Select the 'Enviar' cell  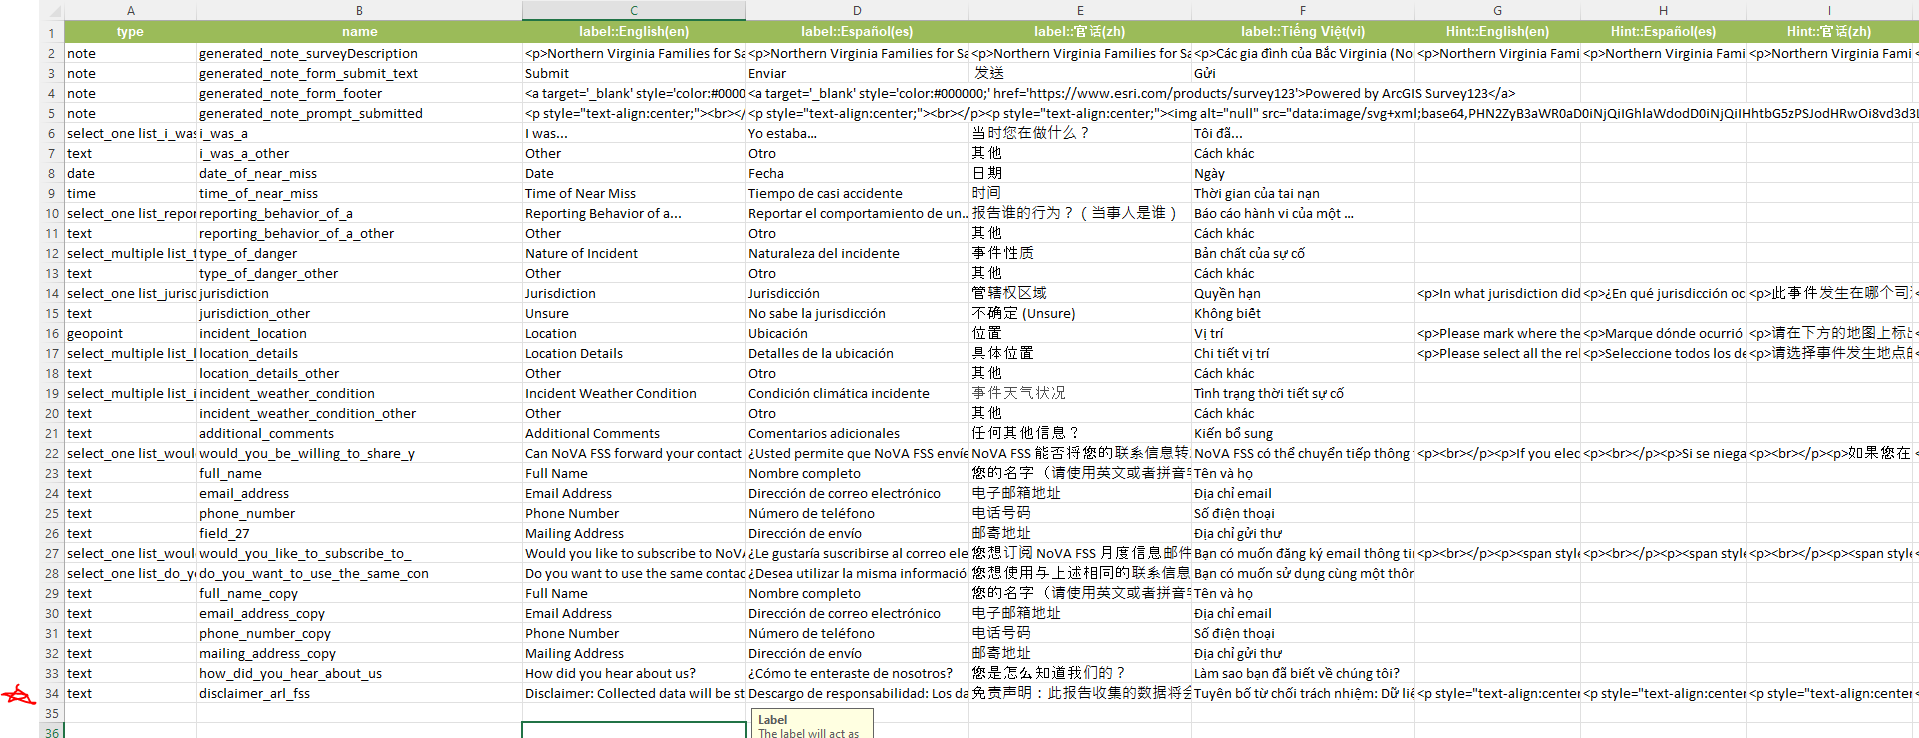(857, 73)
